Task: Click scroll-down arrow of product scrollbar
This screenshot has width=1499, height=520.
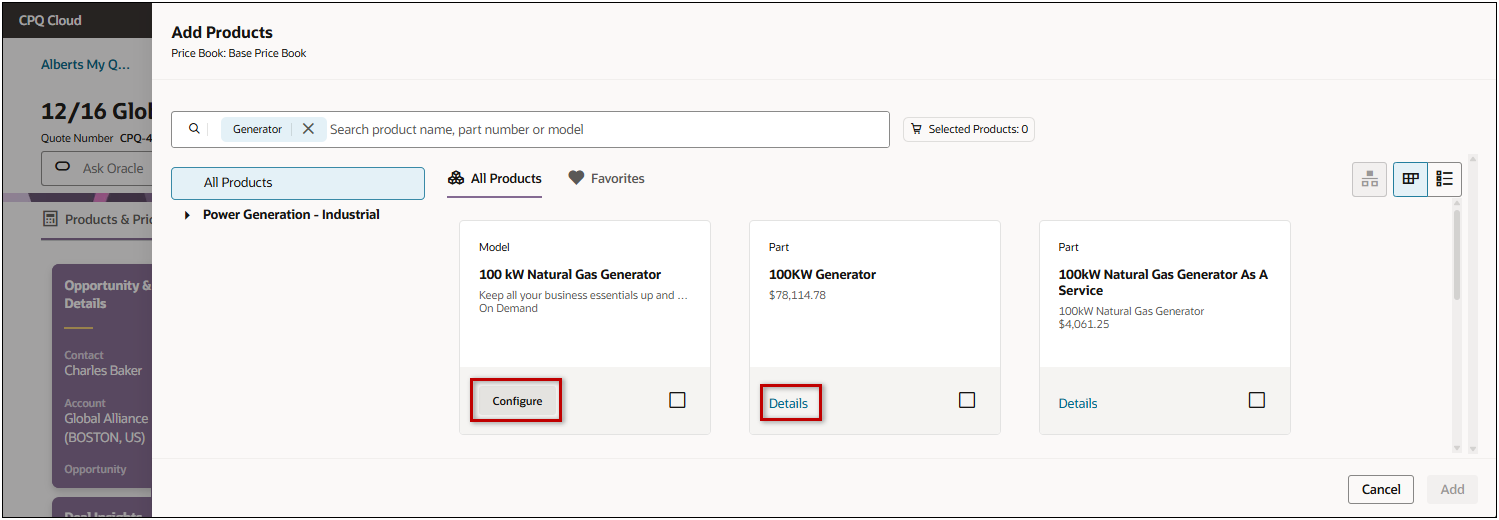Action: [1457, 448]
